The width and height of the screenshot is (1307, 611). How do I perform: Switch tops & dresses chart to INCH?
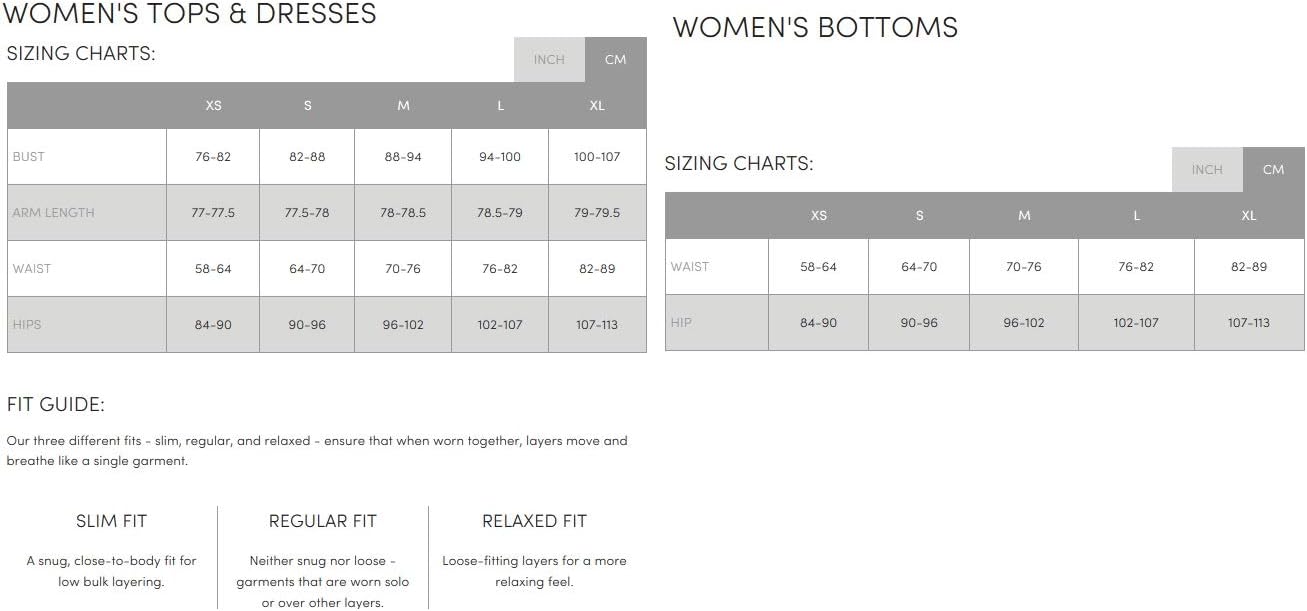pos(549,60)
